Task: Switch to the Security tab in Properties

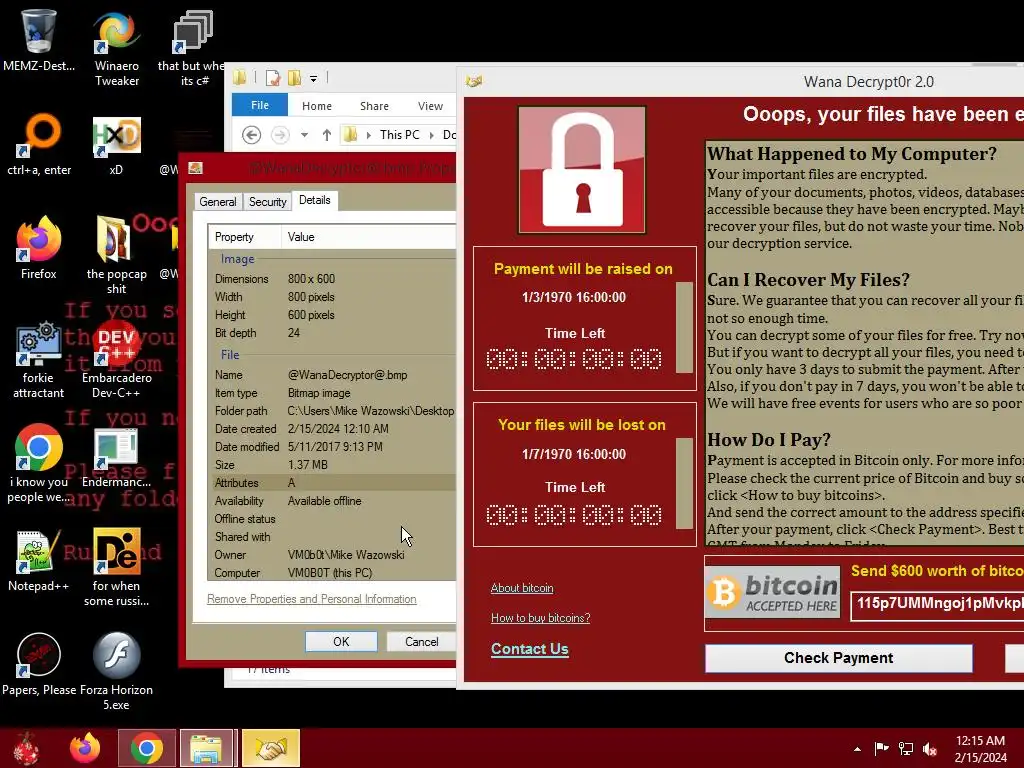Action: [x=268, y=202]
